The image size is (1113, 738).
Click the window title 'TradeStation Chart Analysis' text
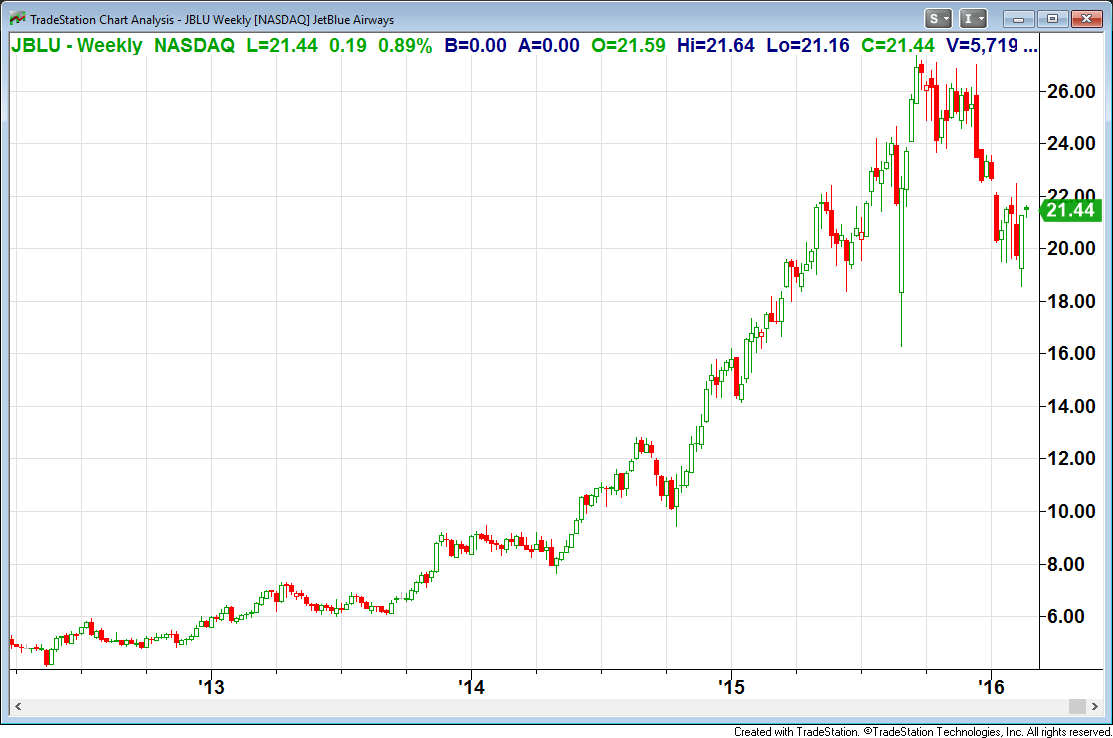point(102,20)
